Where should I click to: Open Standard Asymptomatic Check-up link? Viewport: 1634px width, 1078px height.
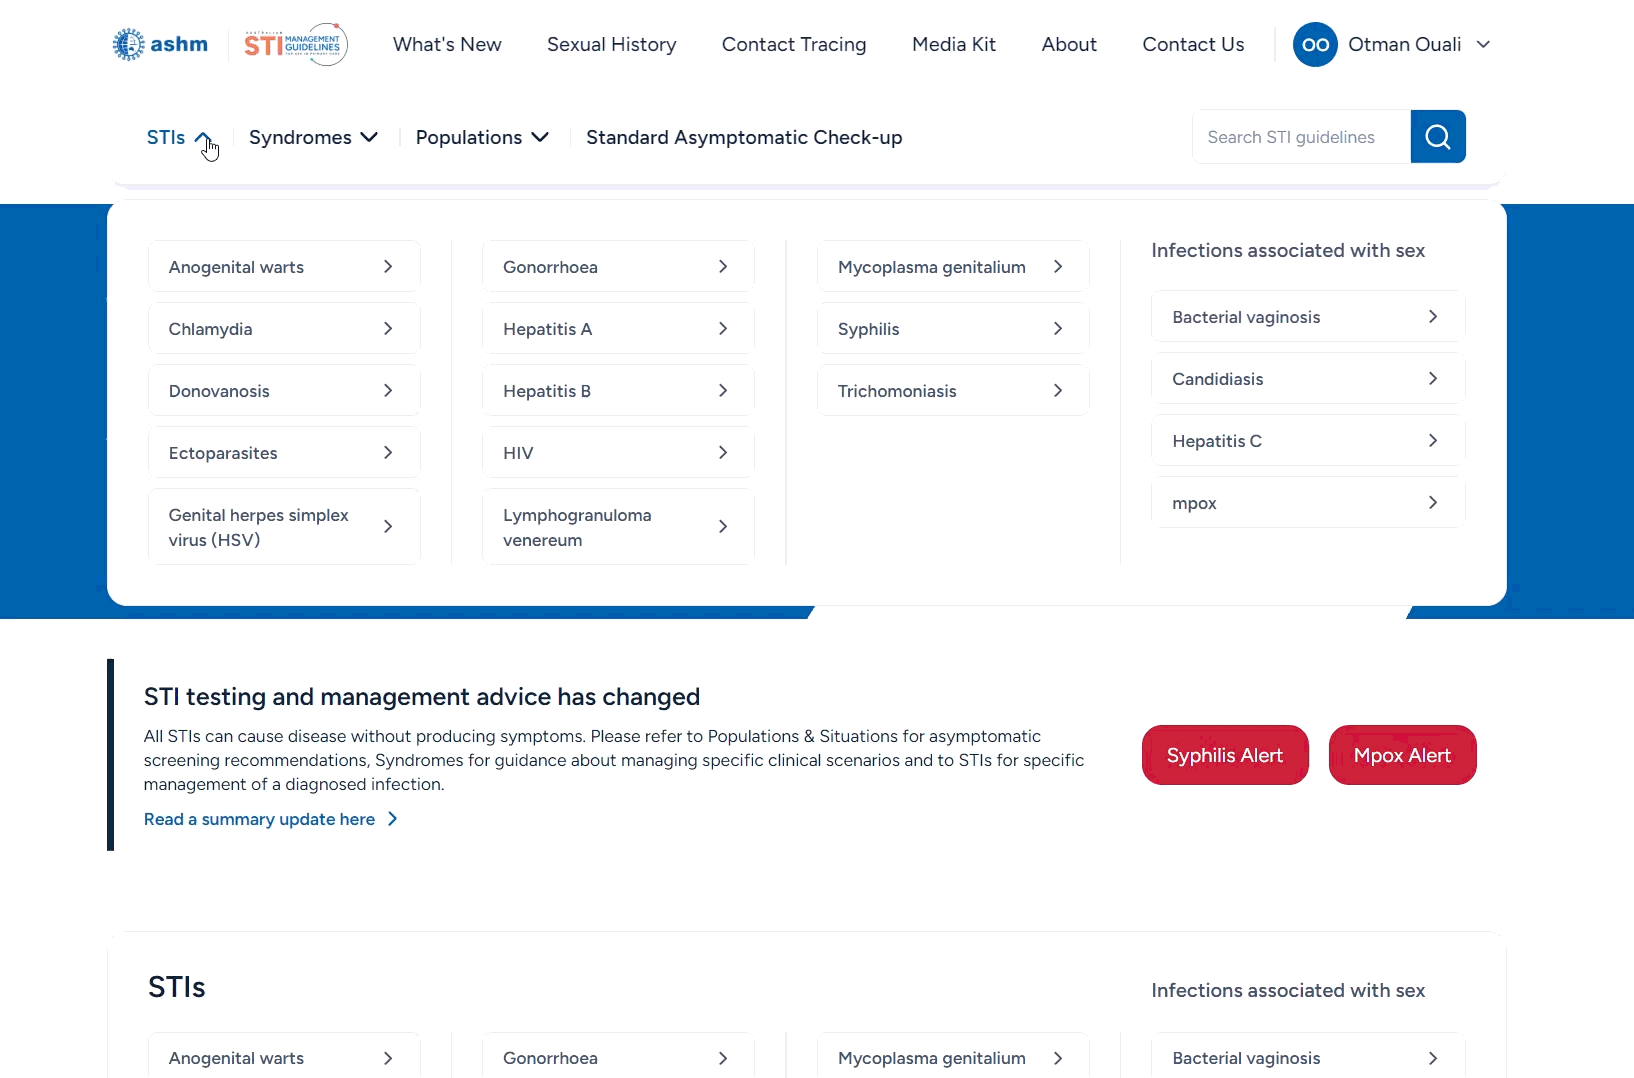[744, 137]
